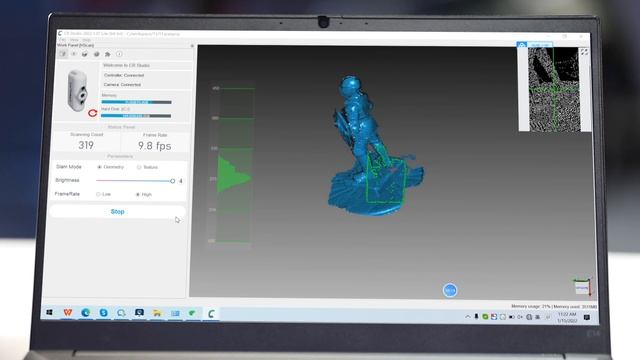Click the highlighted label above camera preview

coord(540,44)
